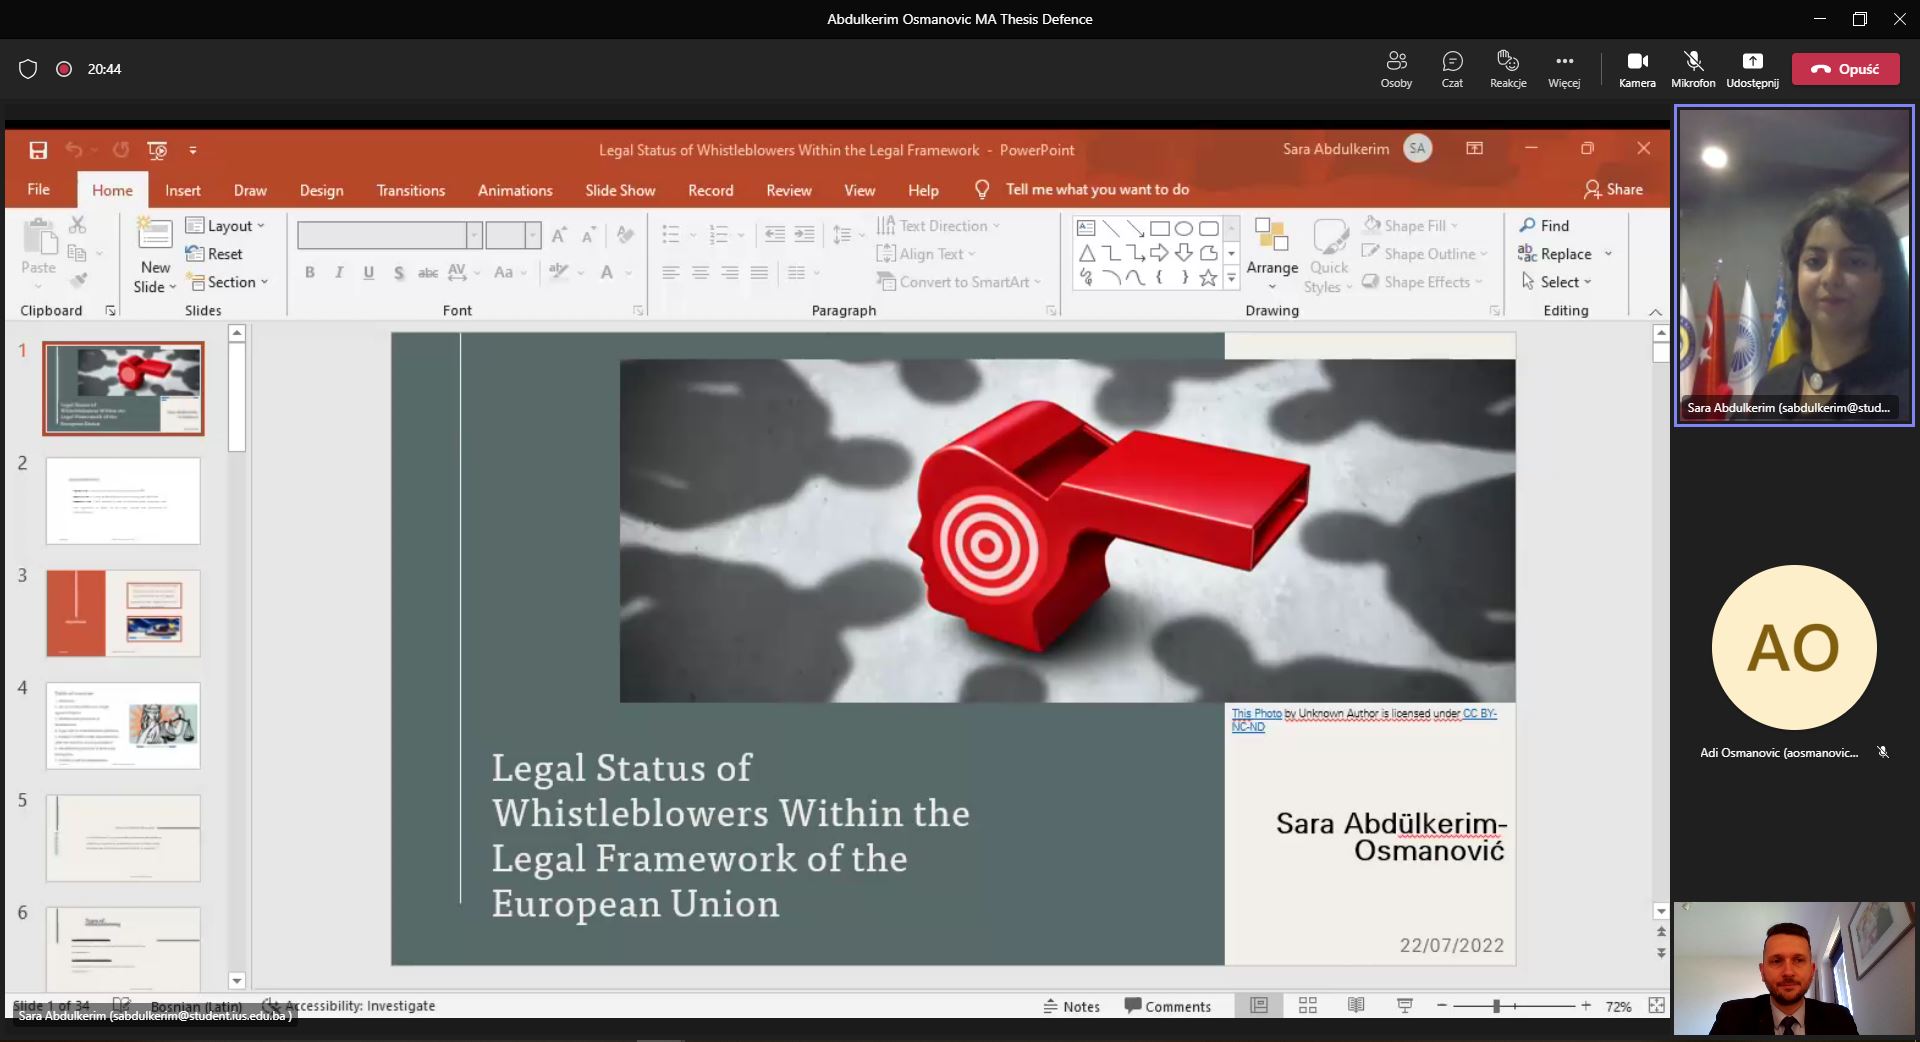Click the zoom slider handle
The width and height of the screenshot is (1920, 1042).
(1496, 1006)
